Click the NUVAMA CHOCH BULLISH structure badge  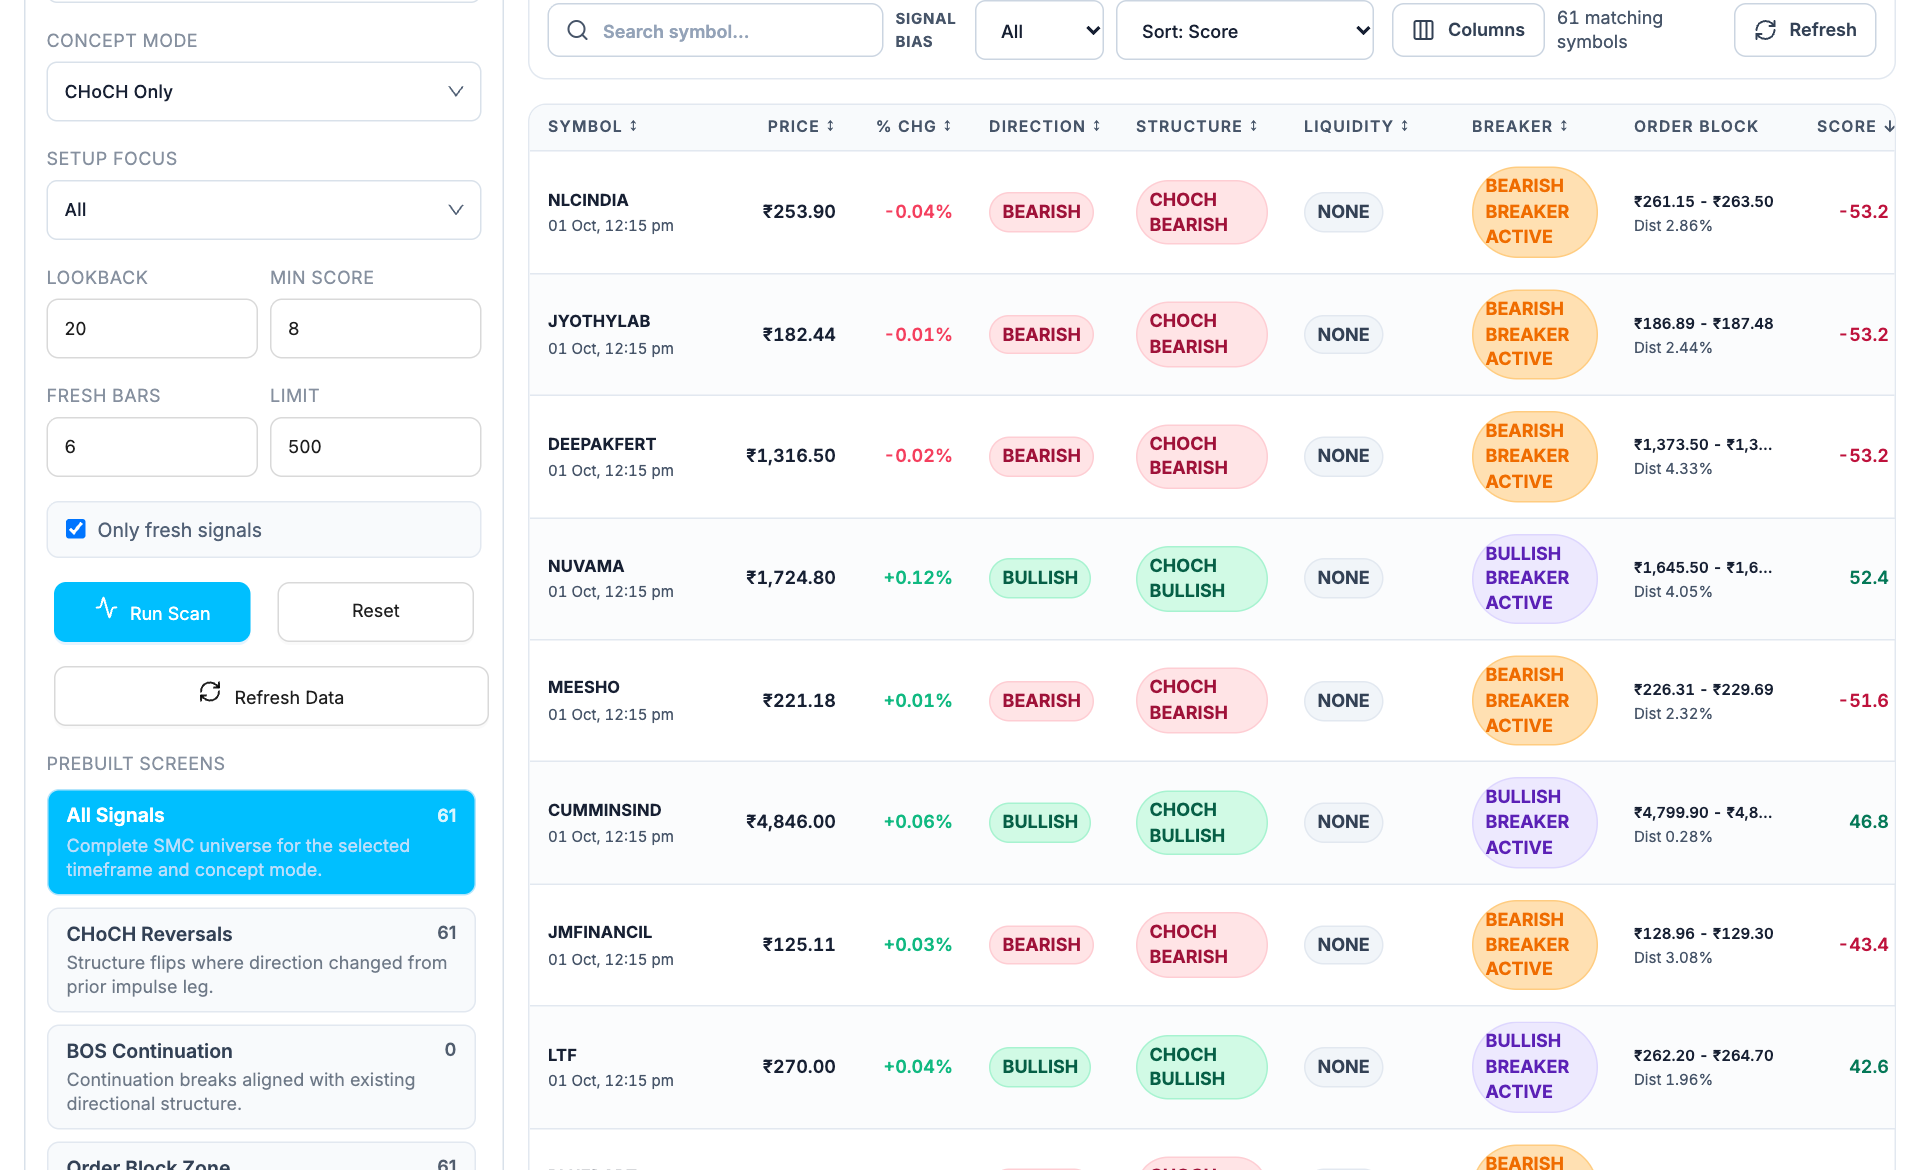coord(1201,578)
